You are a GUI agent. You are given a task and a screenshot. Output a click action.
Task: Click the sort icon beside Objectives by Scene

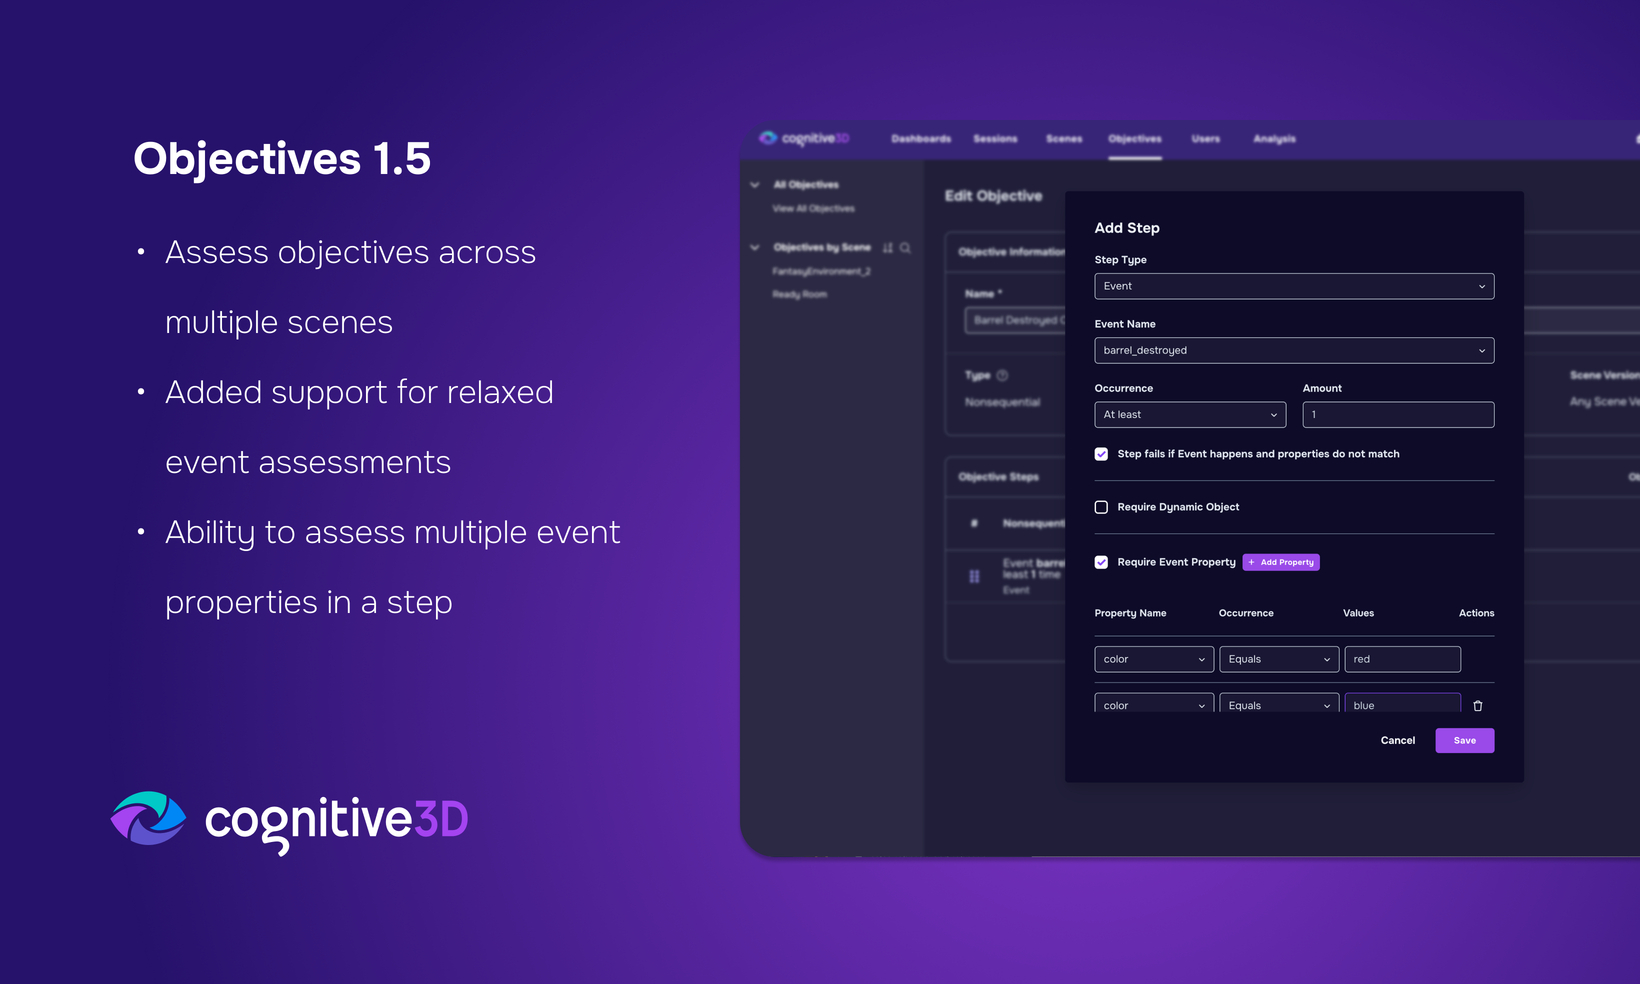point(888,247)
